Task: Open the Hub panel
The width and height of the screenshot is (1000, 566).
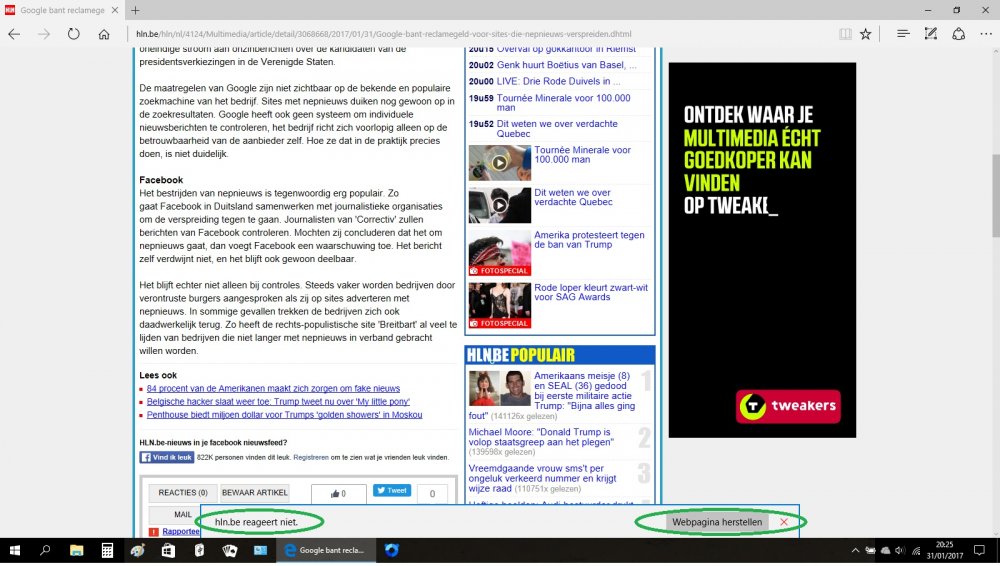Action: [903, 34]
